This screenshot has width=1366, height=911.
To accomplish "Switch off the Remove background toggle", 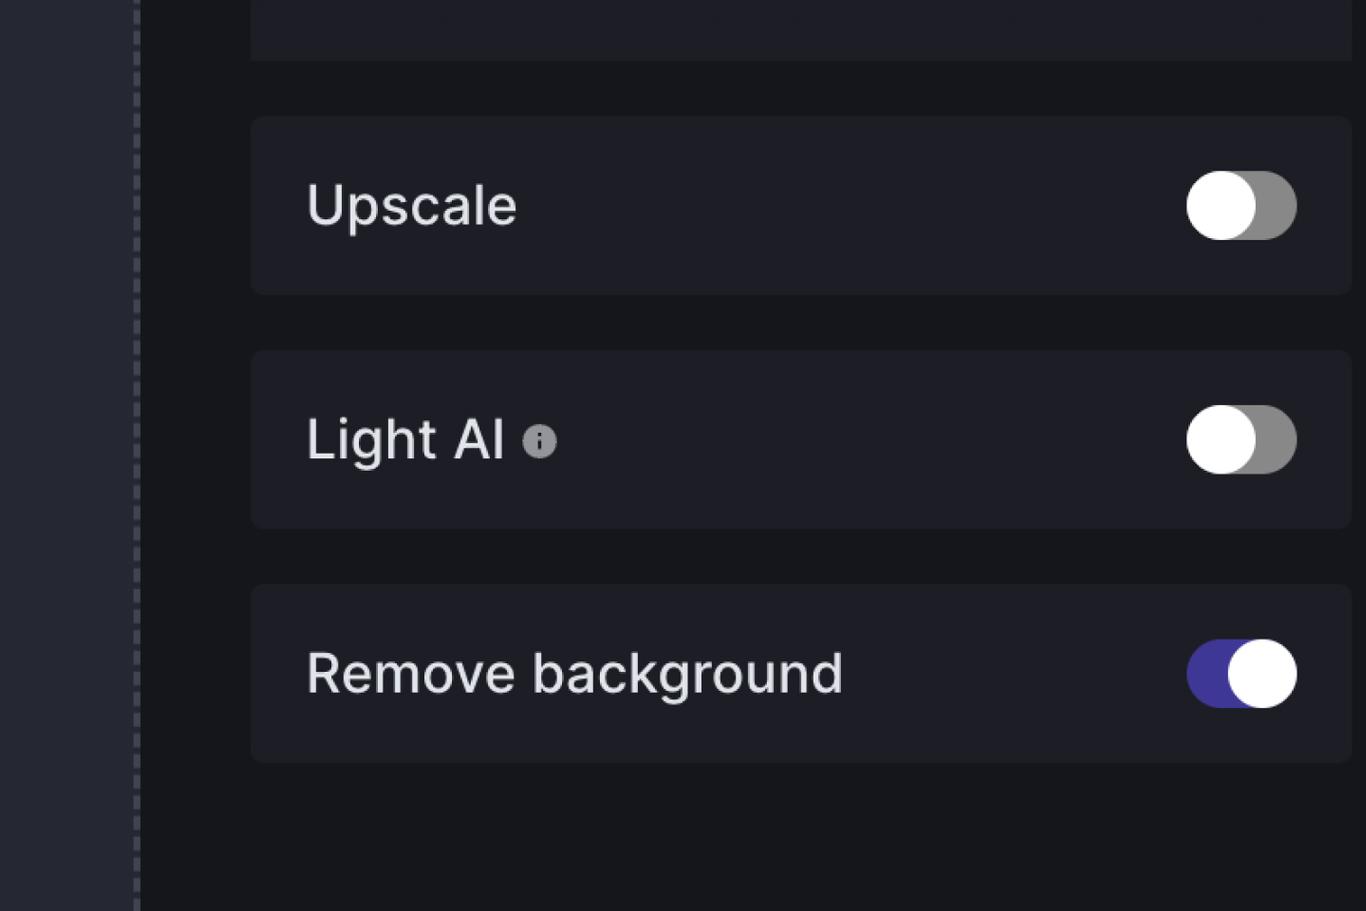I will [1240, 673].
